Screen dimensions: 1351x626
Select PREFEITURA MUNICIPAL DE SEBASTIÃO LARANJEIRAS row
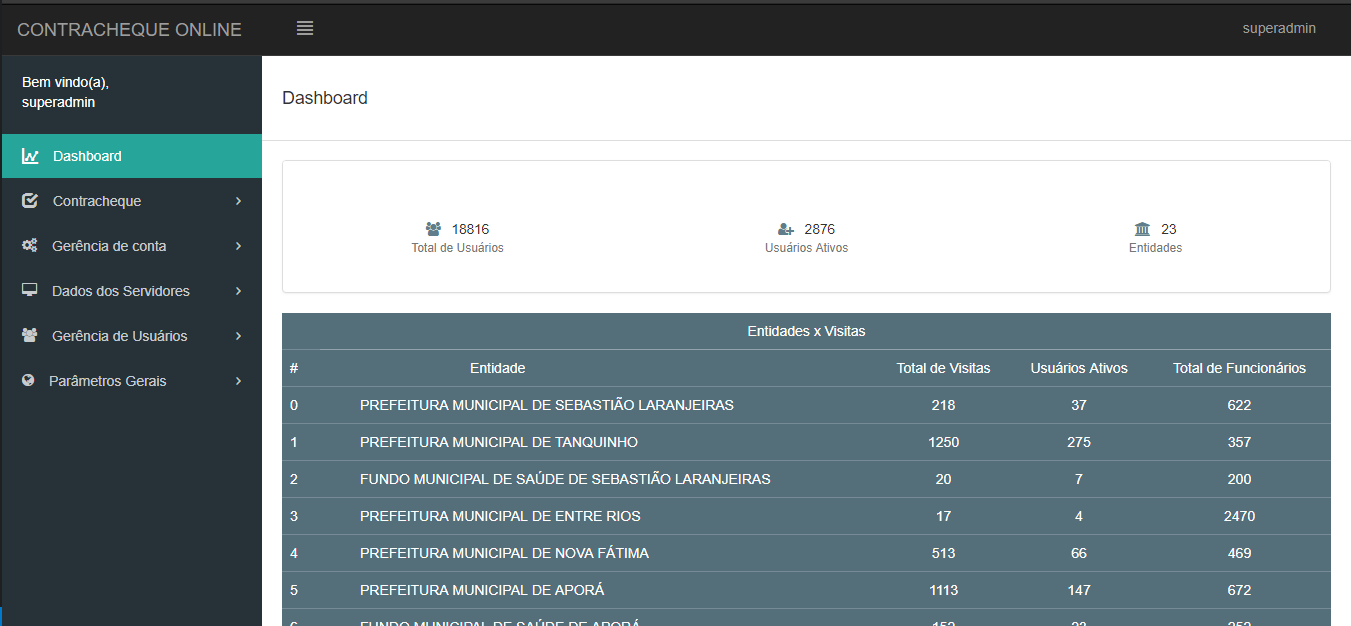click(806, 405)
